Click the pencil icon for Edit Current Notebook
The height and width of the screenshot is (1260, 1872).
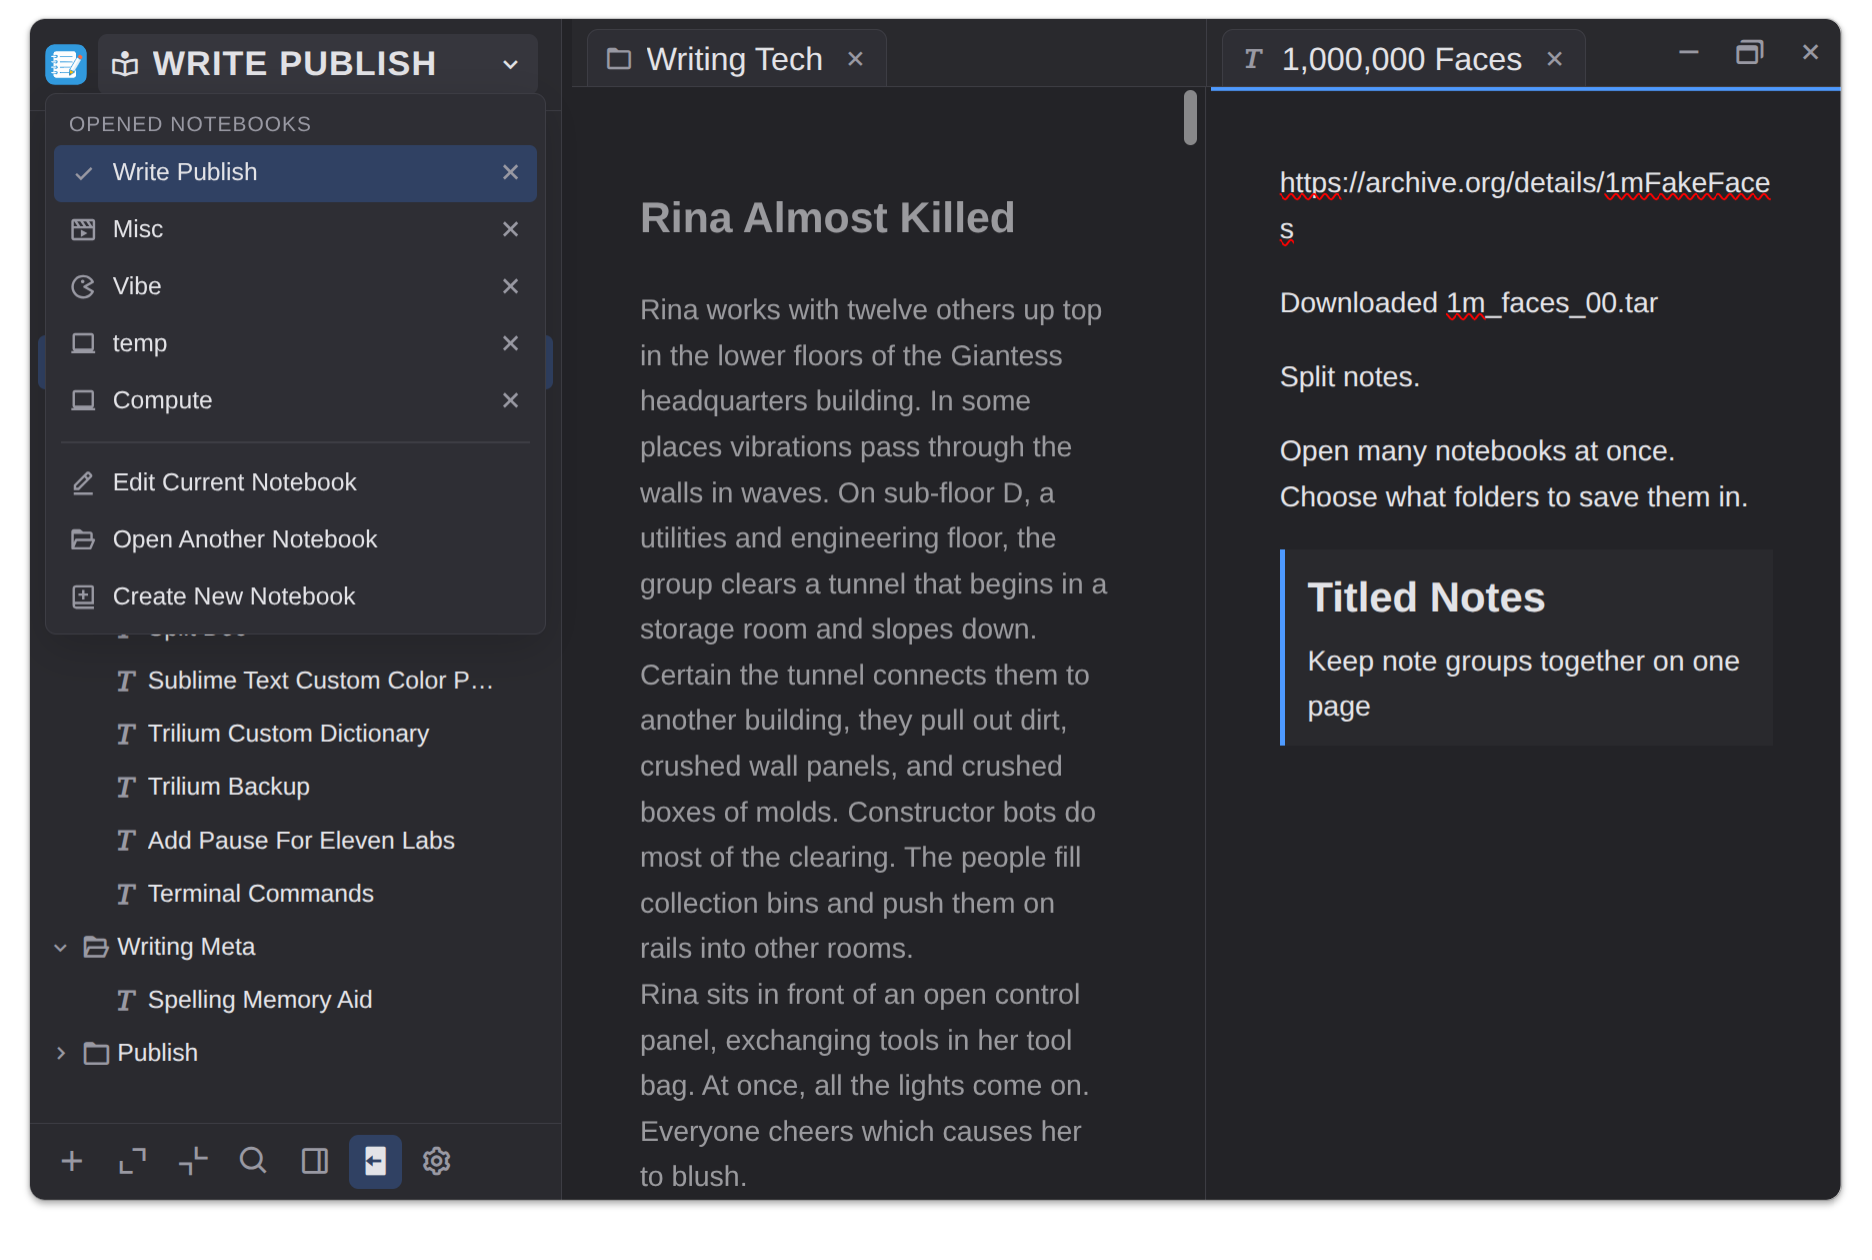coord(83,483)
